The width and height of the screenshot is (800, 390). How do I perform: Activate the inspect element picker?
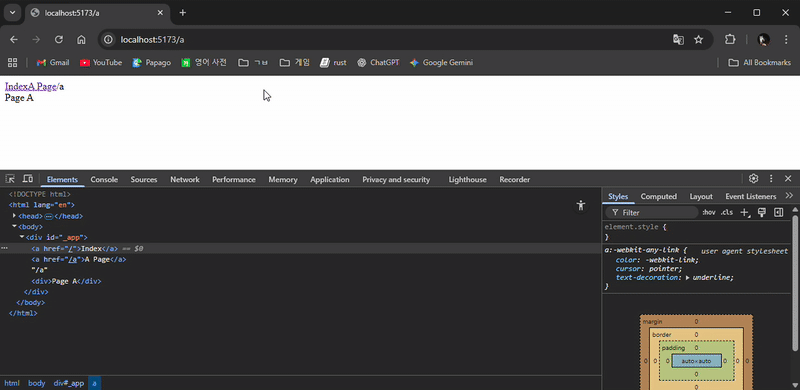[10, 179]
